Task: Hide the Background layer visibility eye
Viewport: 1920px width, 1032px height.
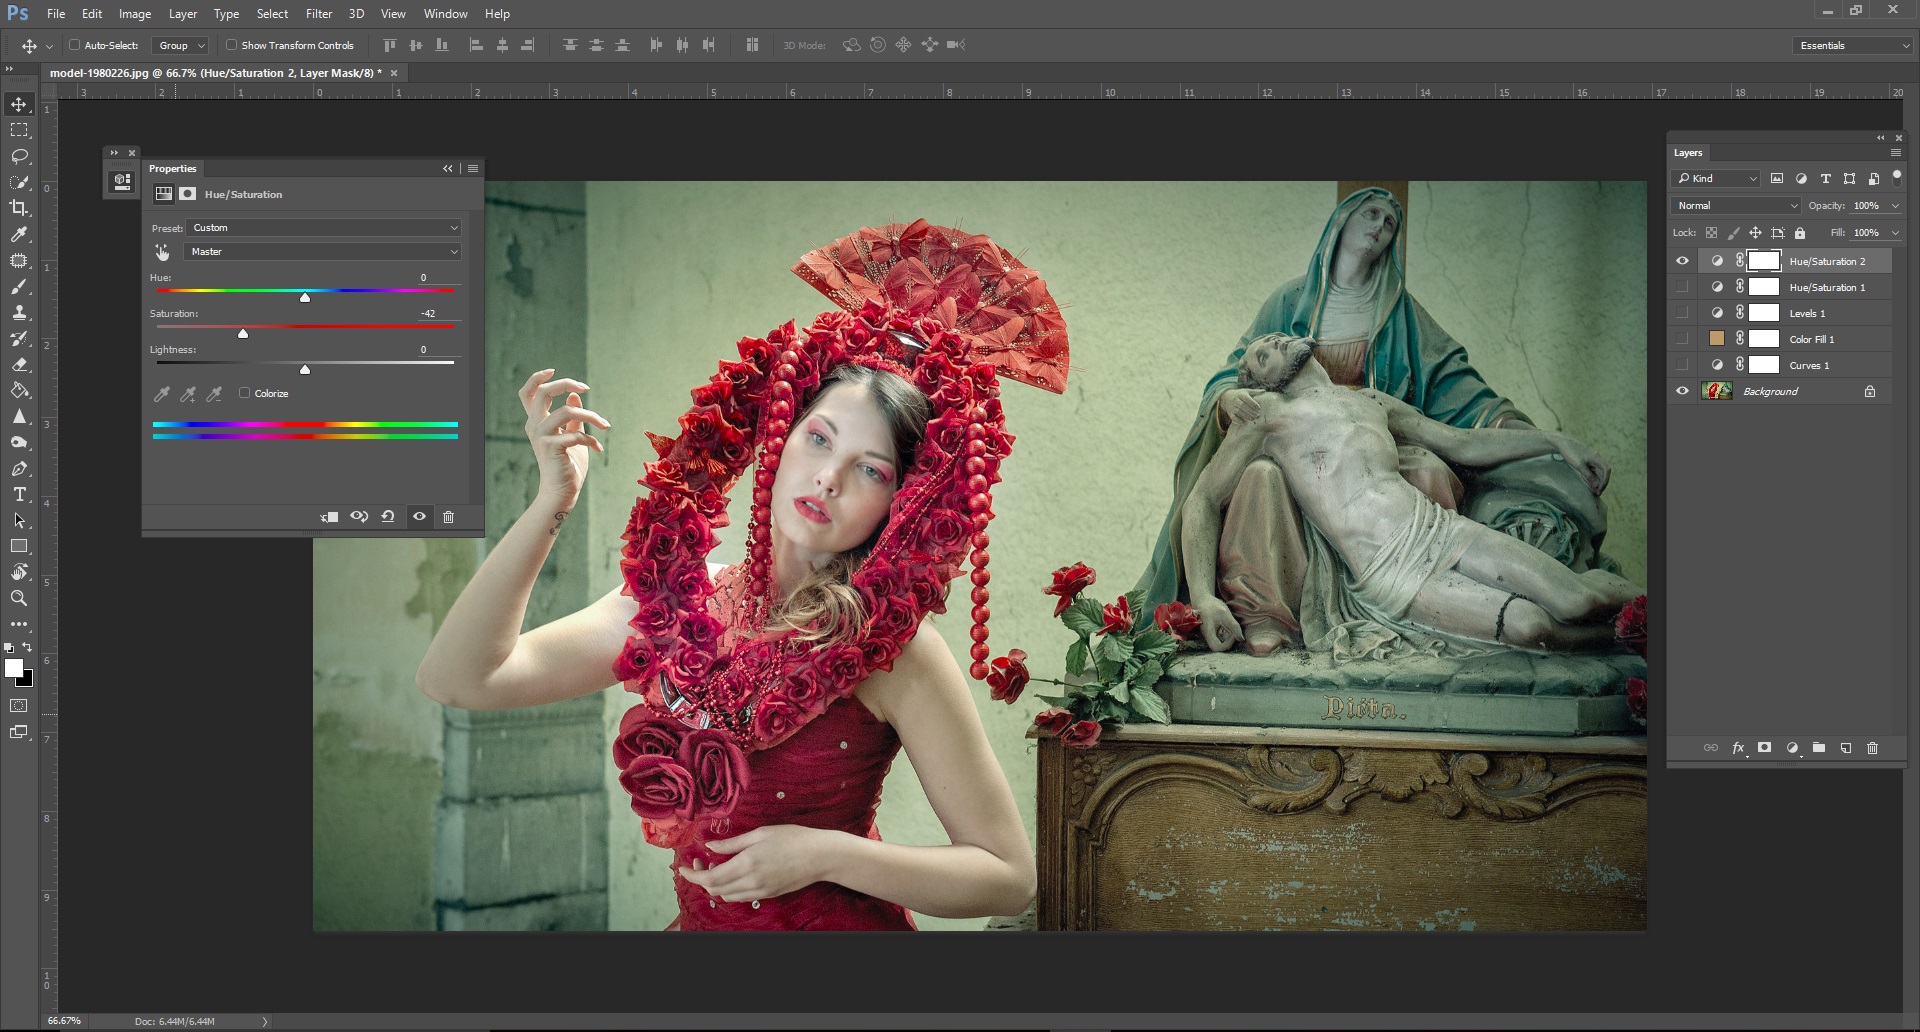Action: click(x=1682, y=391)
